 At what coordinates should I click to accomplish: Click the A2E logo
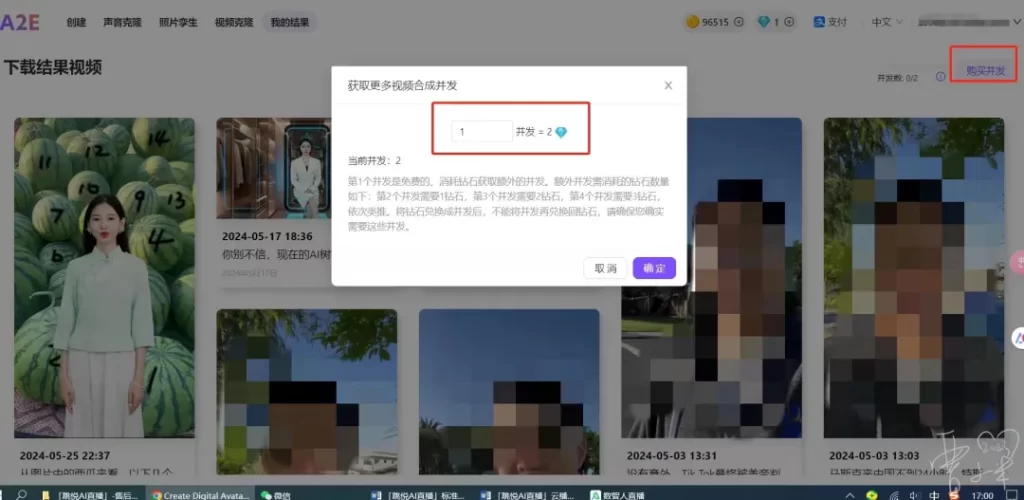coord(20,22)
